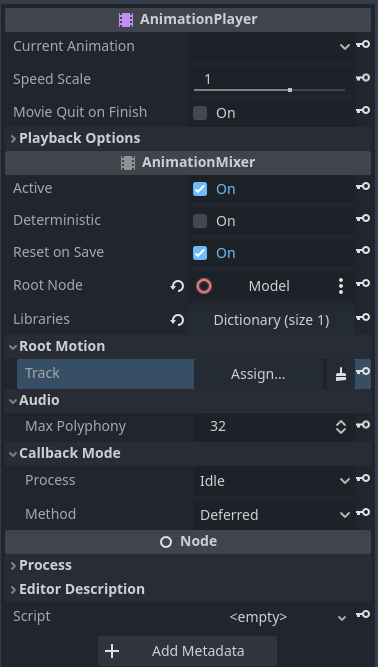Revert the Libraries property to default
The width and height of the screenshot is (378, 667).
coord(177,320)
